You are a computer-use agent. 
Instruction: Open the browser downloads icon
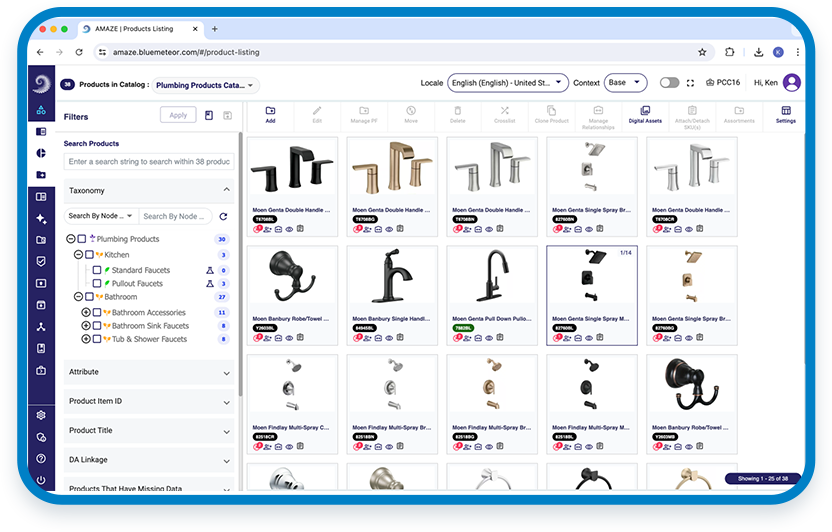(759, 52)
